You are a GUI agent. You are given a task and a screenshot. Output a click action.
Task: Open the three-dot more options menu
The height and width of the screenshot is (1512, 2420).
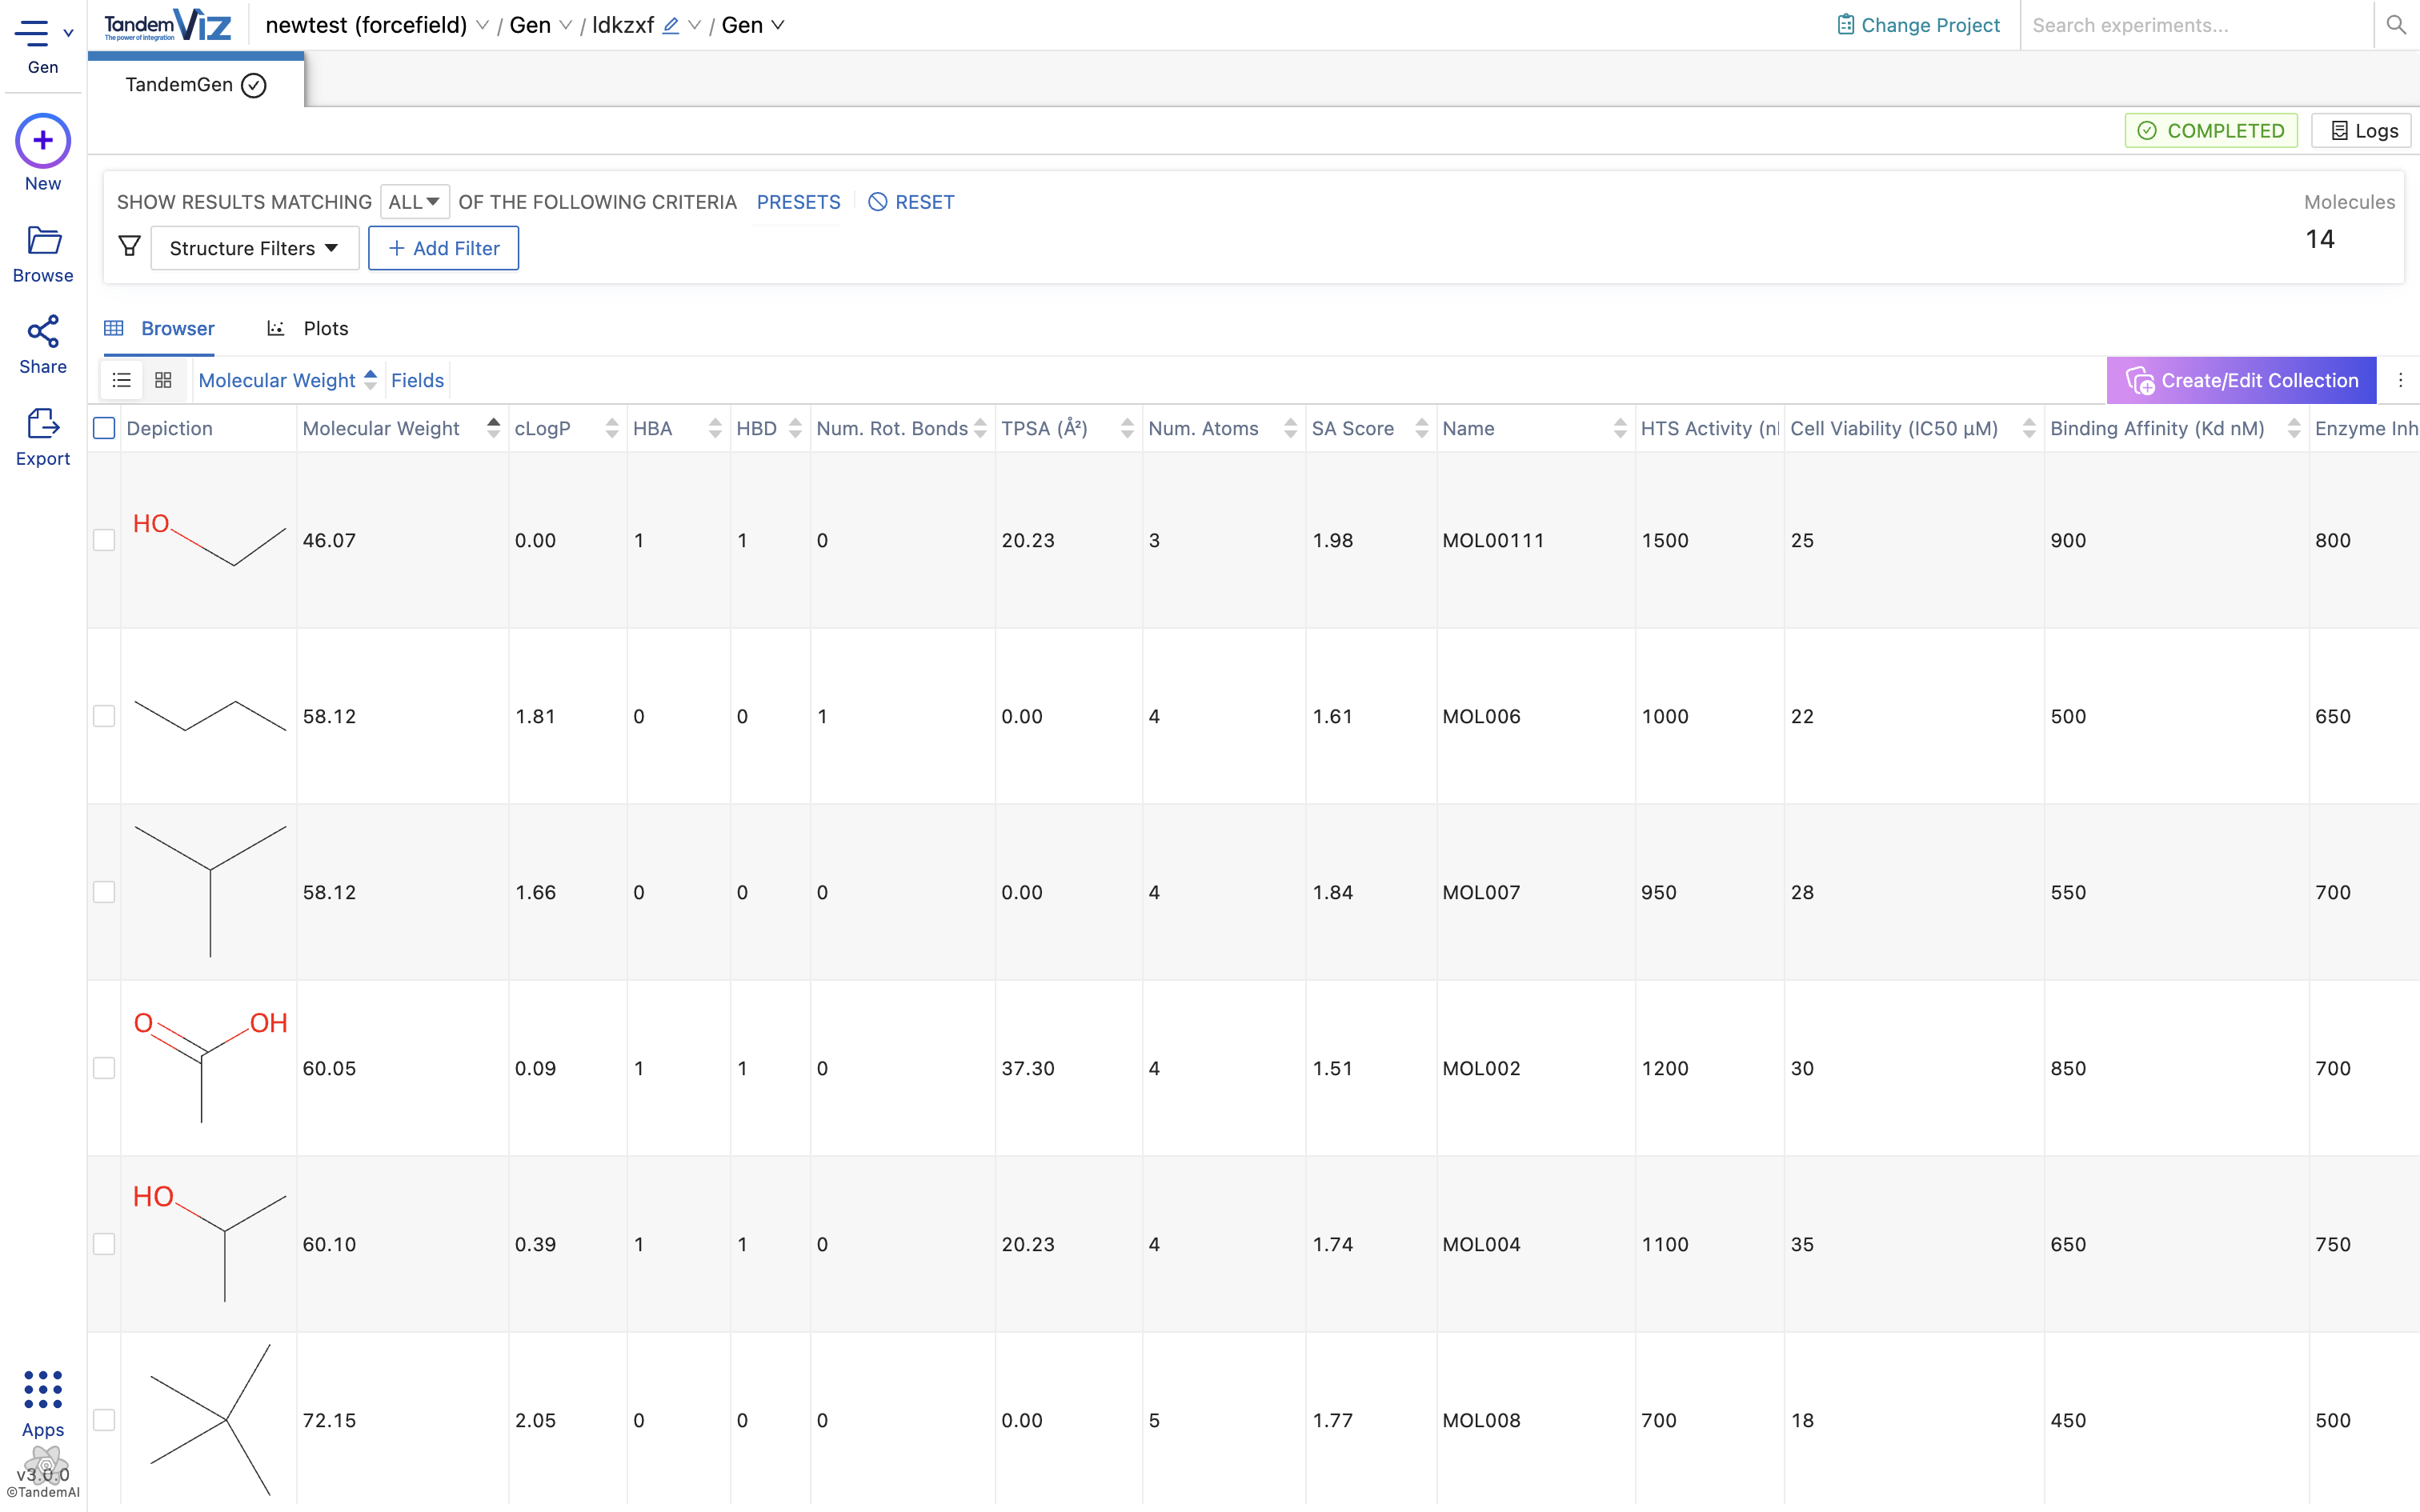click(2400, 380)
